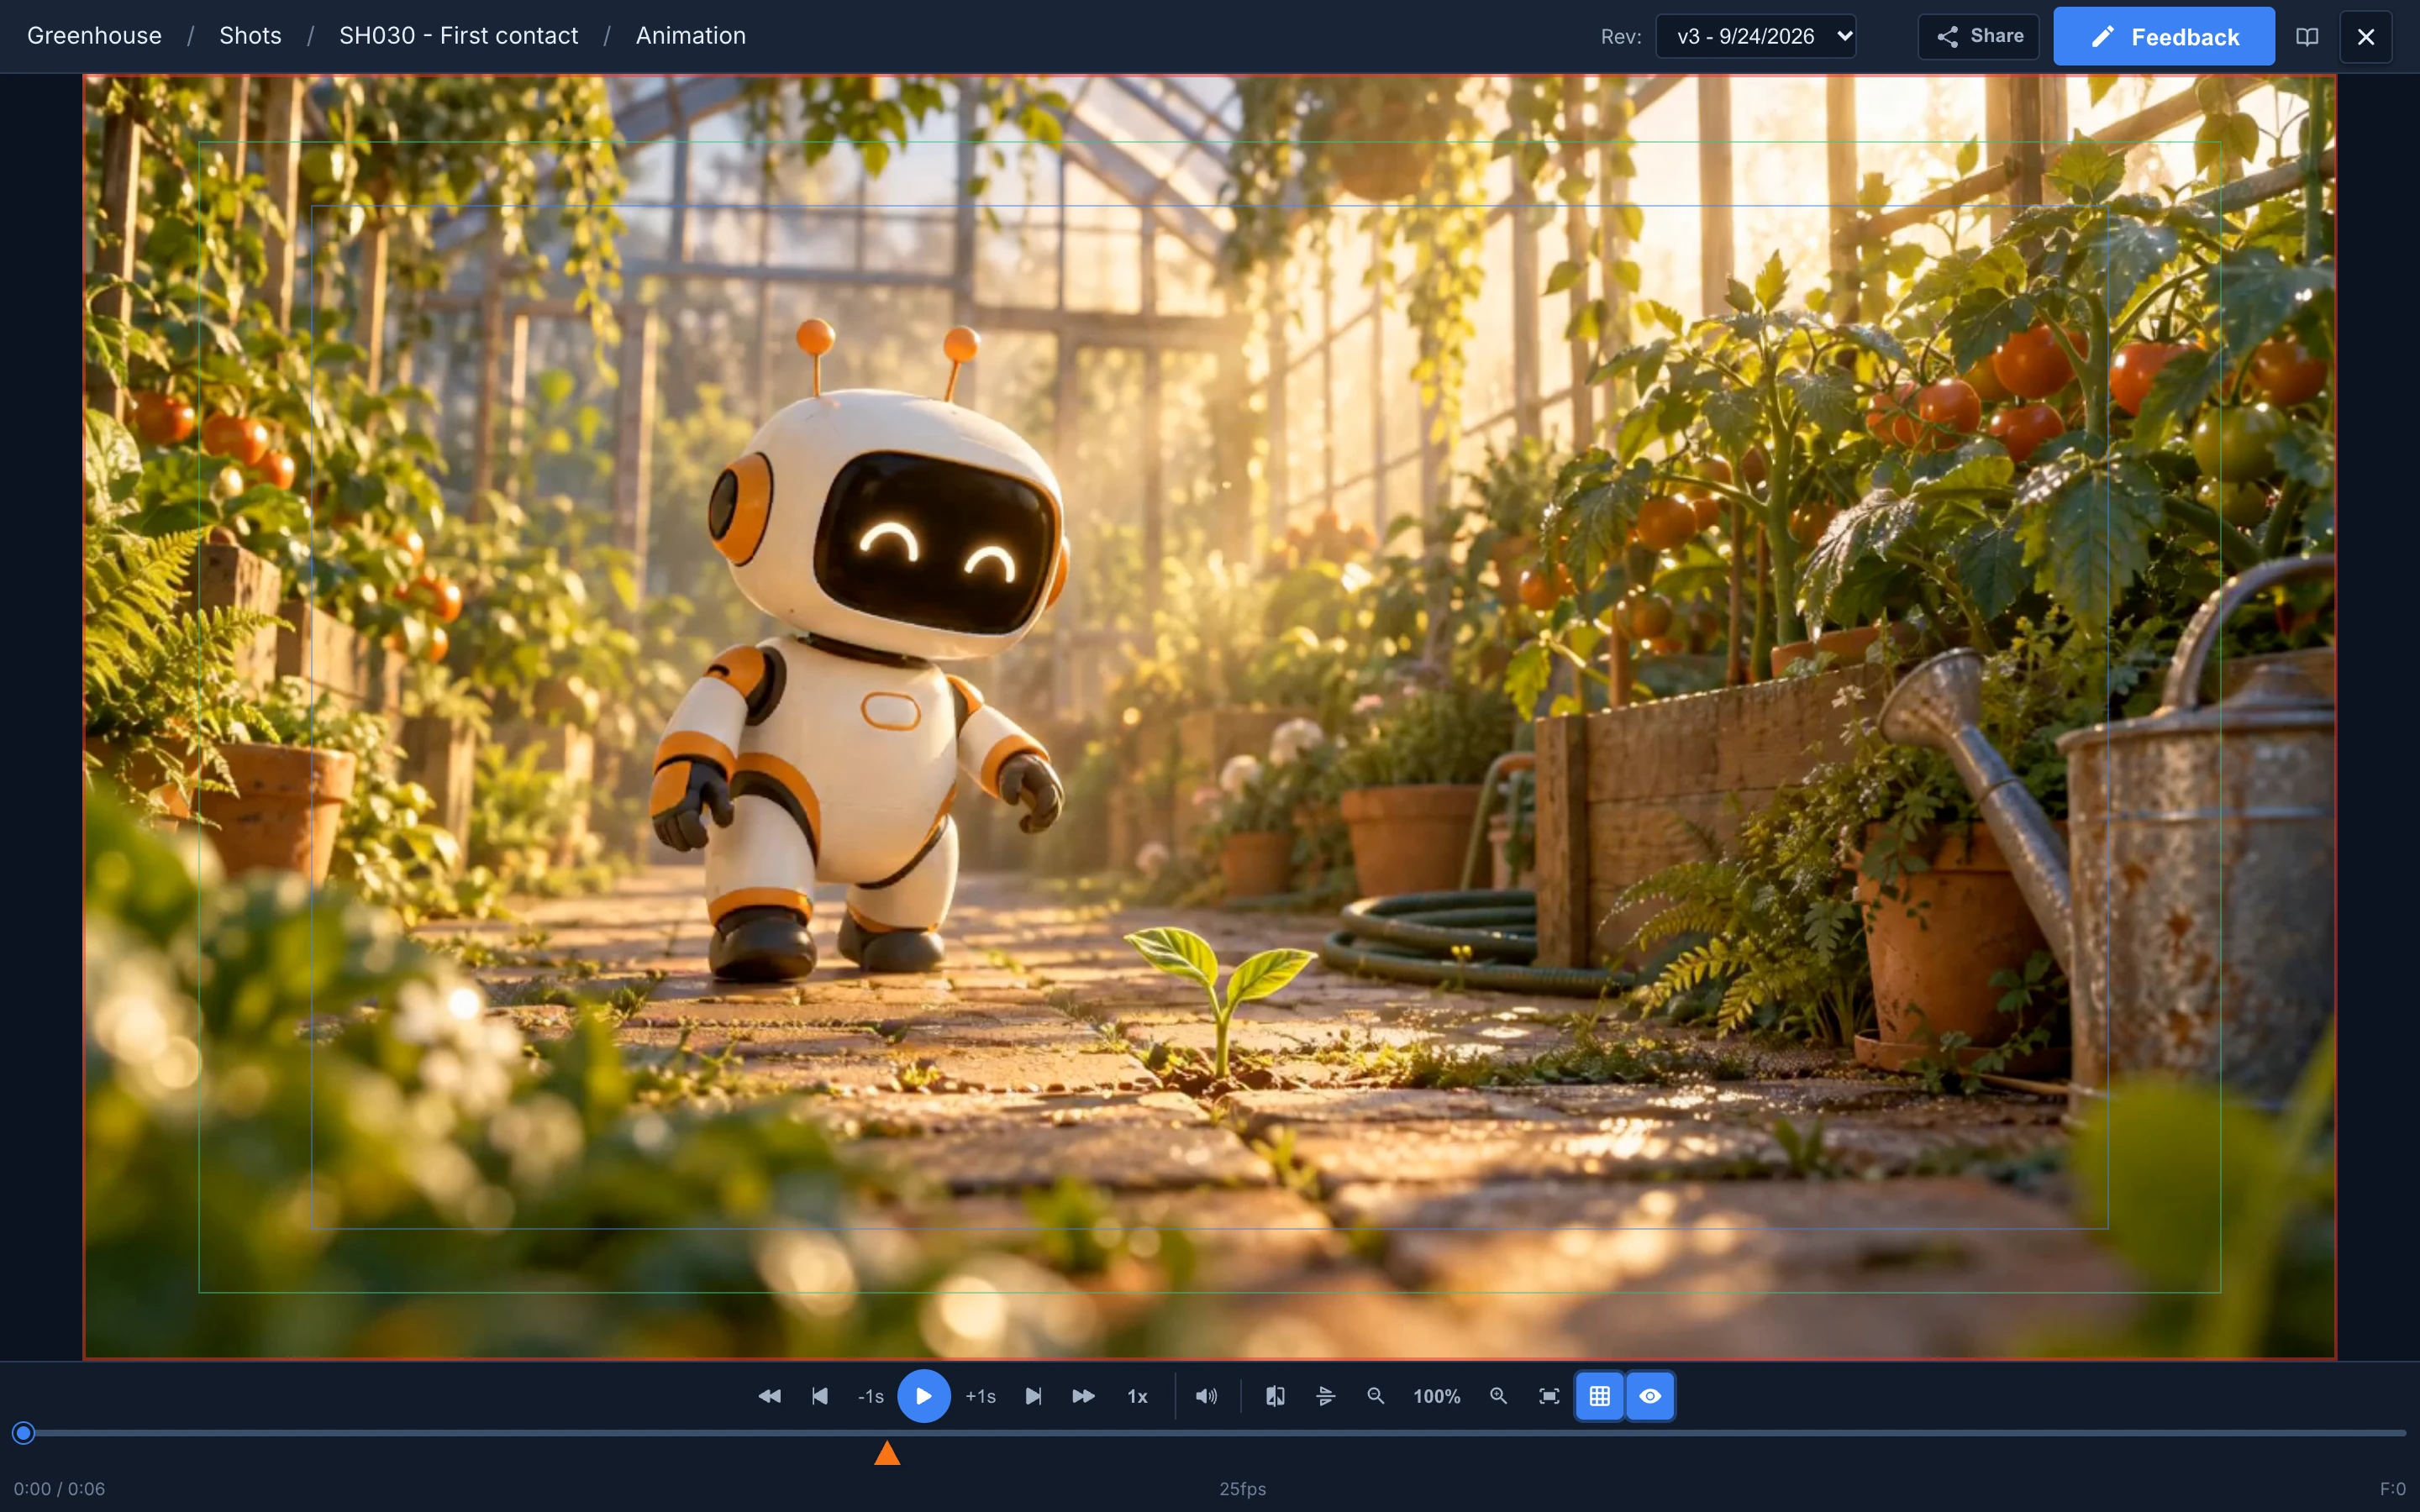This screenshot has width=2420, height=1512.
Task: Select the Animation breadcrumb
Action: (x=691, y=36)
